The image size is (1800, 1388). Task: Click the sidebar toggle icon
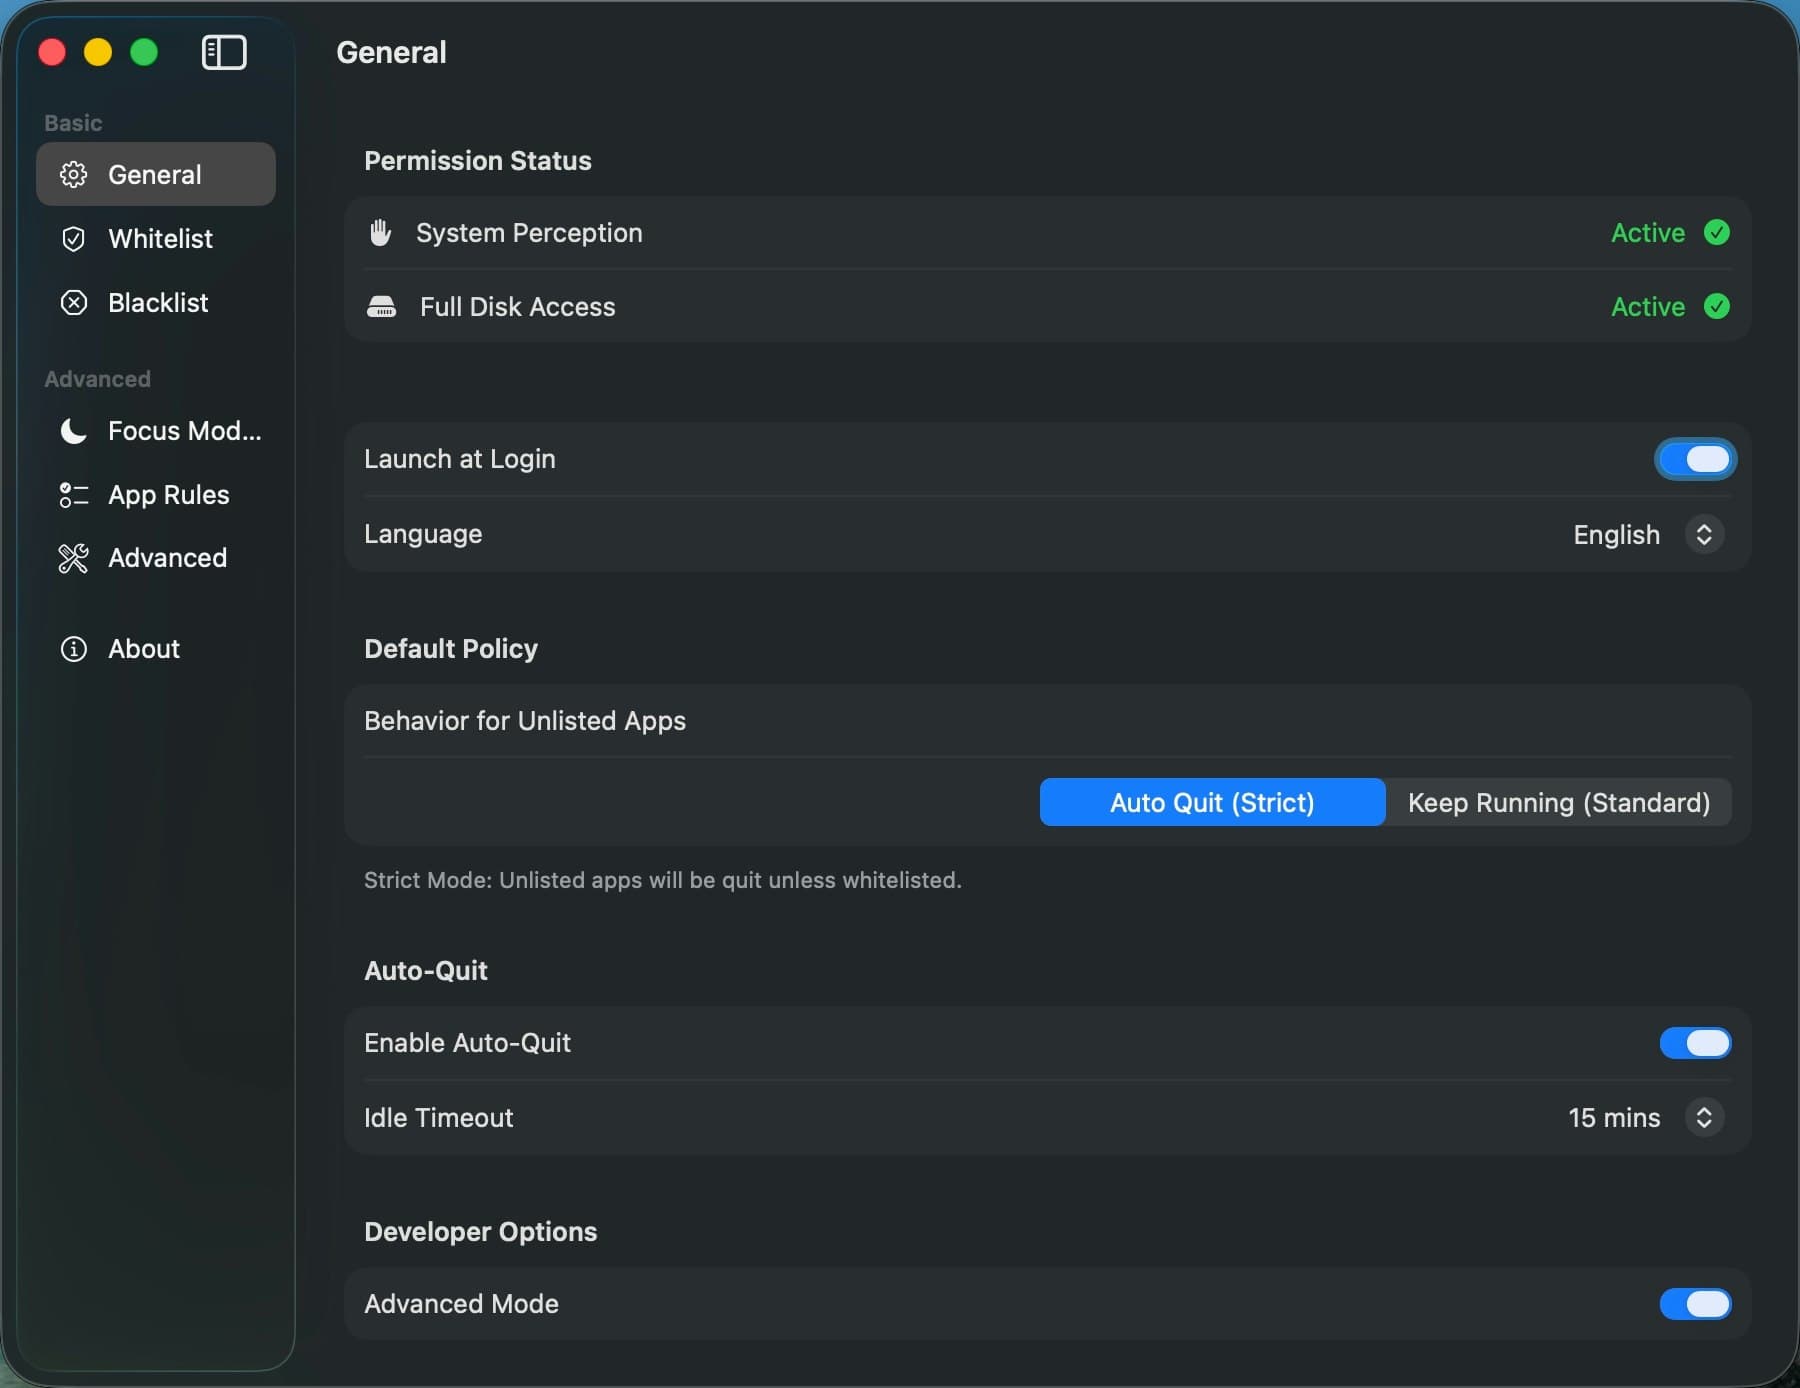pyautogui.click(x=224, y=52)
